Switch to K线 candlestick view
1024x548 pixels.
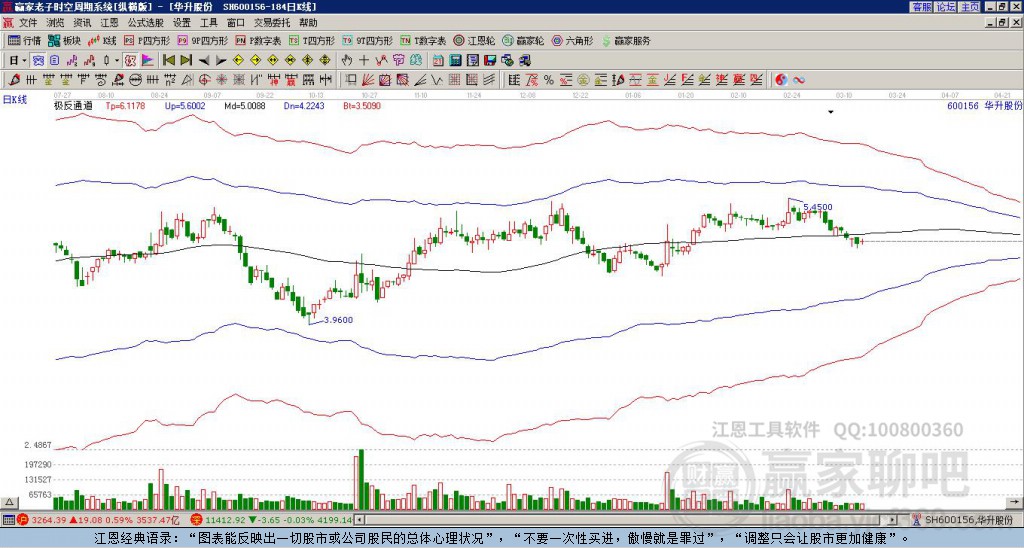pyautogui.click(x=102, y=40)
